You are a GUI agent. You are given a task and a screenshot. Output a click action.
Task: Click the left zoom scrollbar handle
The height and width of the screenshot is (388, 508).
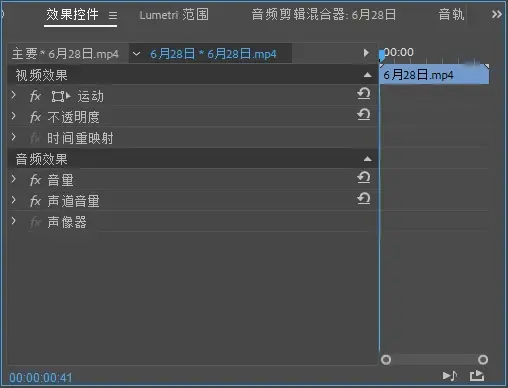386,360
